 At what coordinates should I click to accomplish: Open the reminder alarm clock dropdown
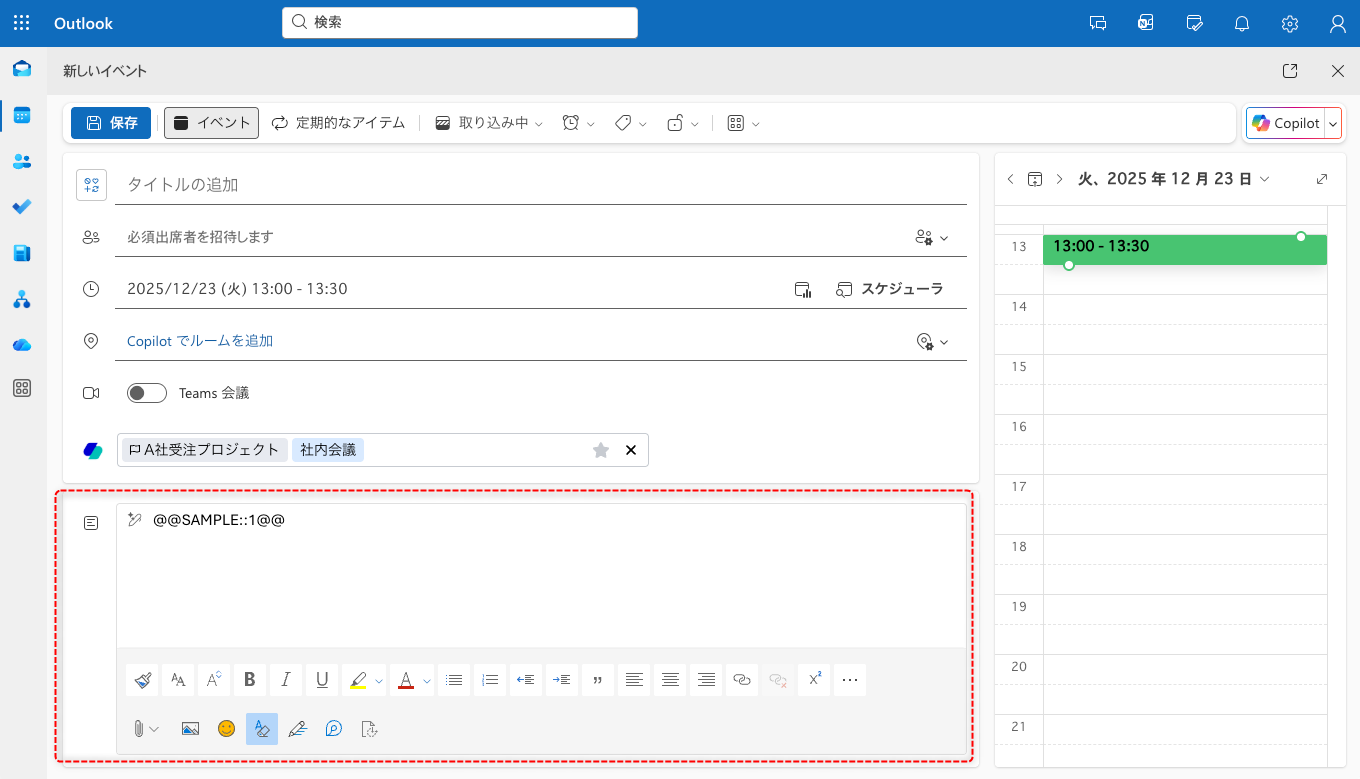click(x=578, y=123)
